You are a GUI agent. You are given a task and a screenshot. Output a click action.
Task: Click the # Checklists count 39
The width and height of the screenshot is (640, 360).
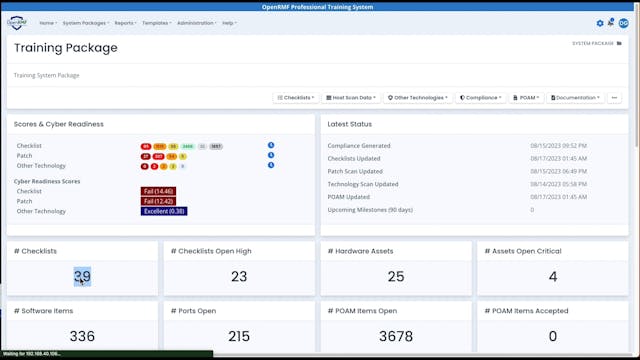[82, 277]
